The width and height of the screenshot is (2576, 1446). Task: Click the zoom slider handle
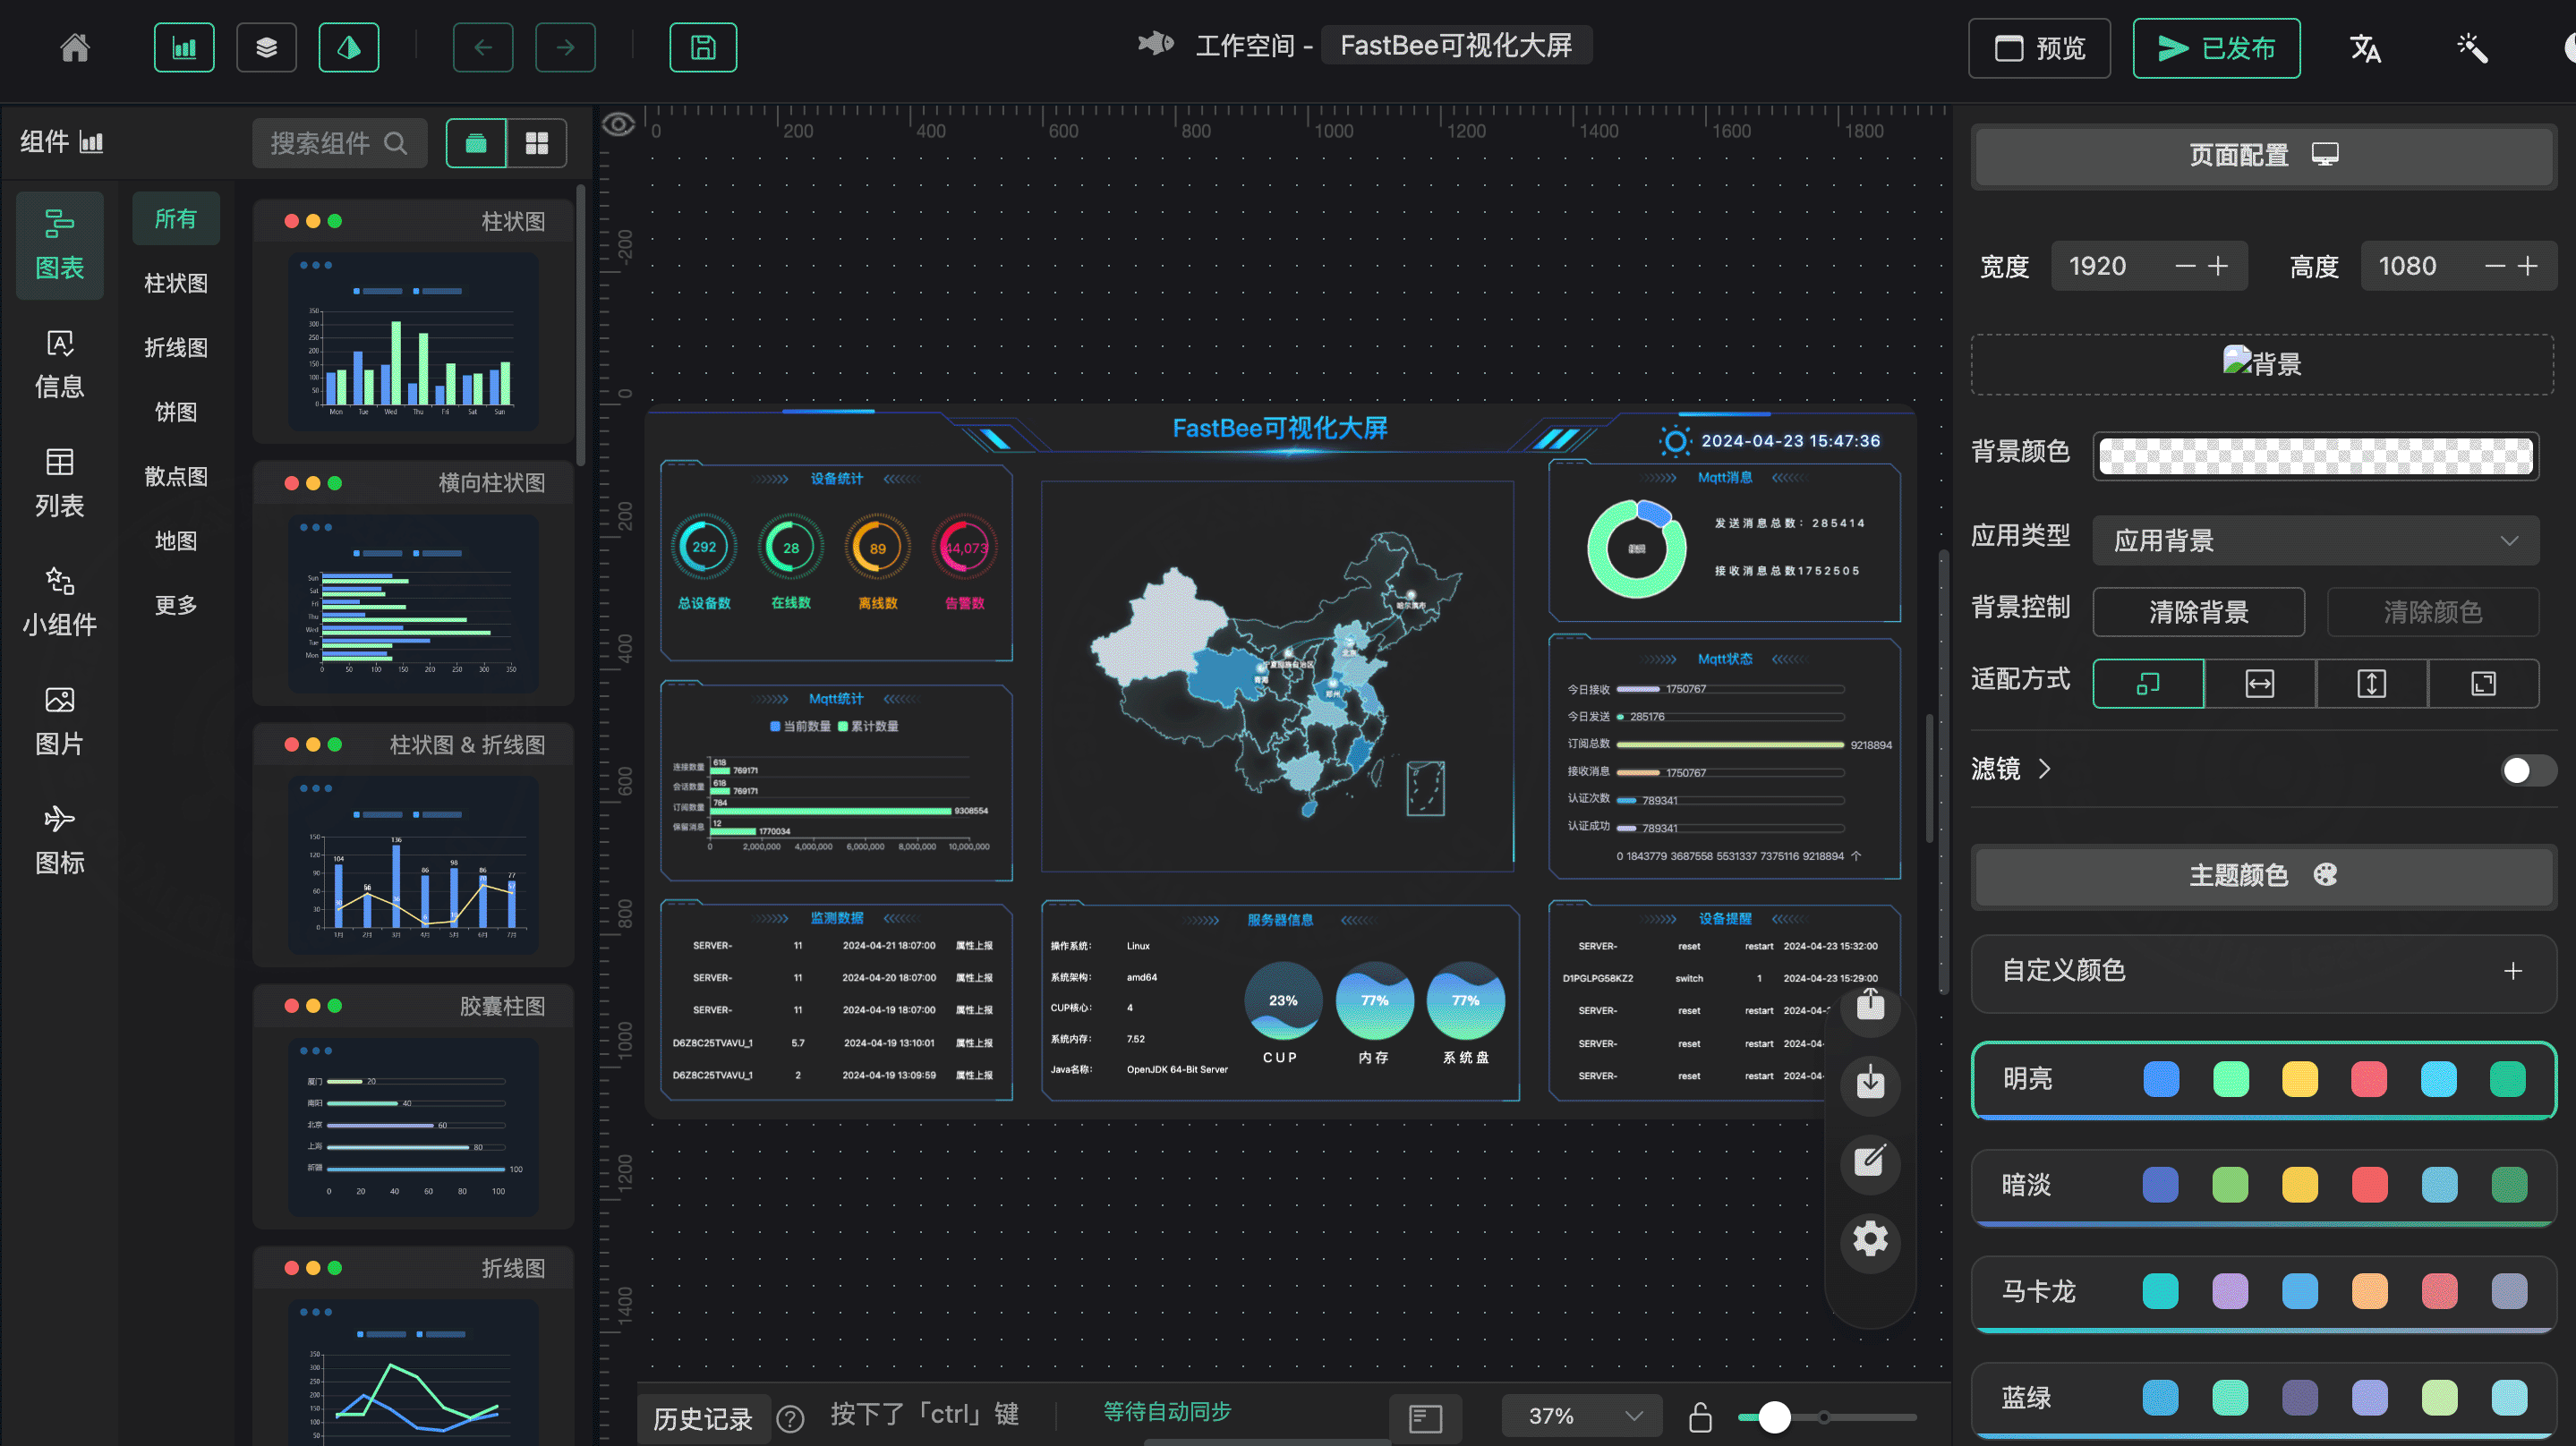click(x=1775, y=1416)
